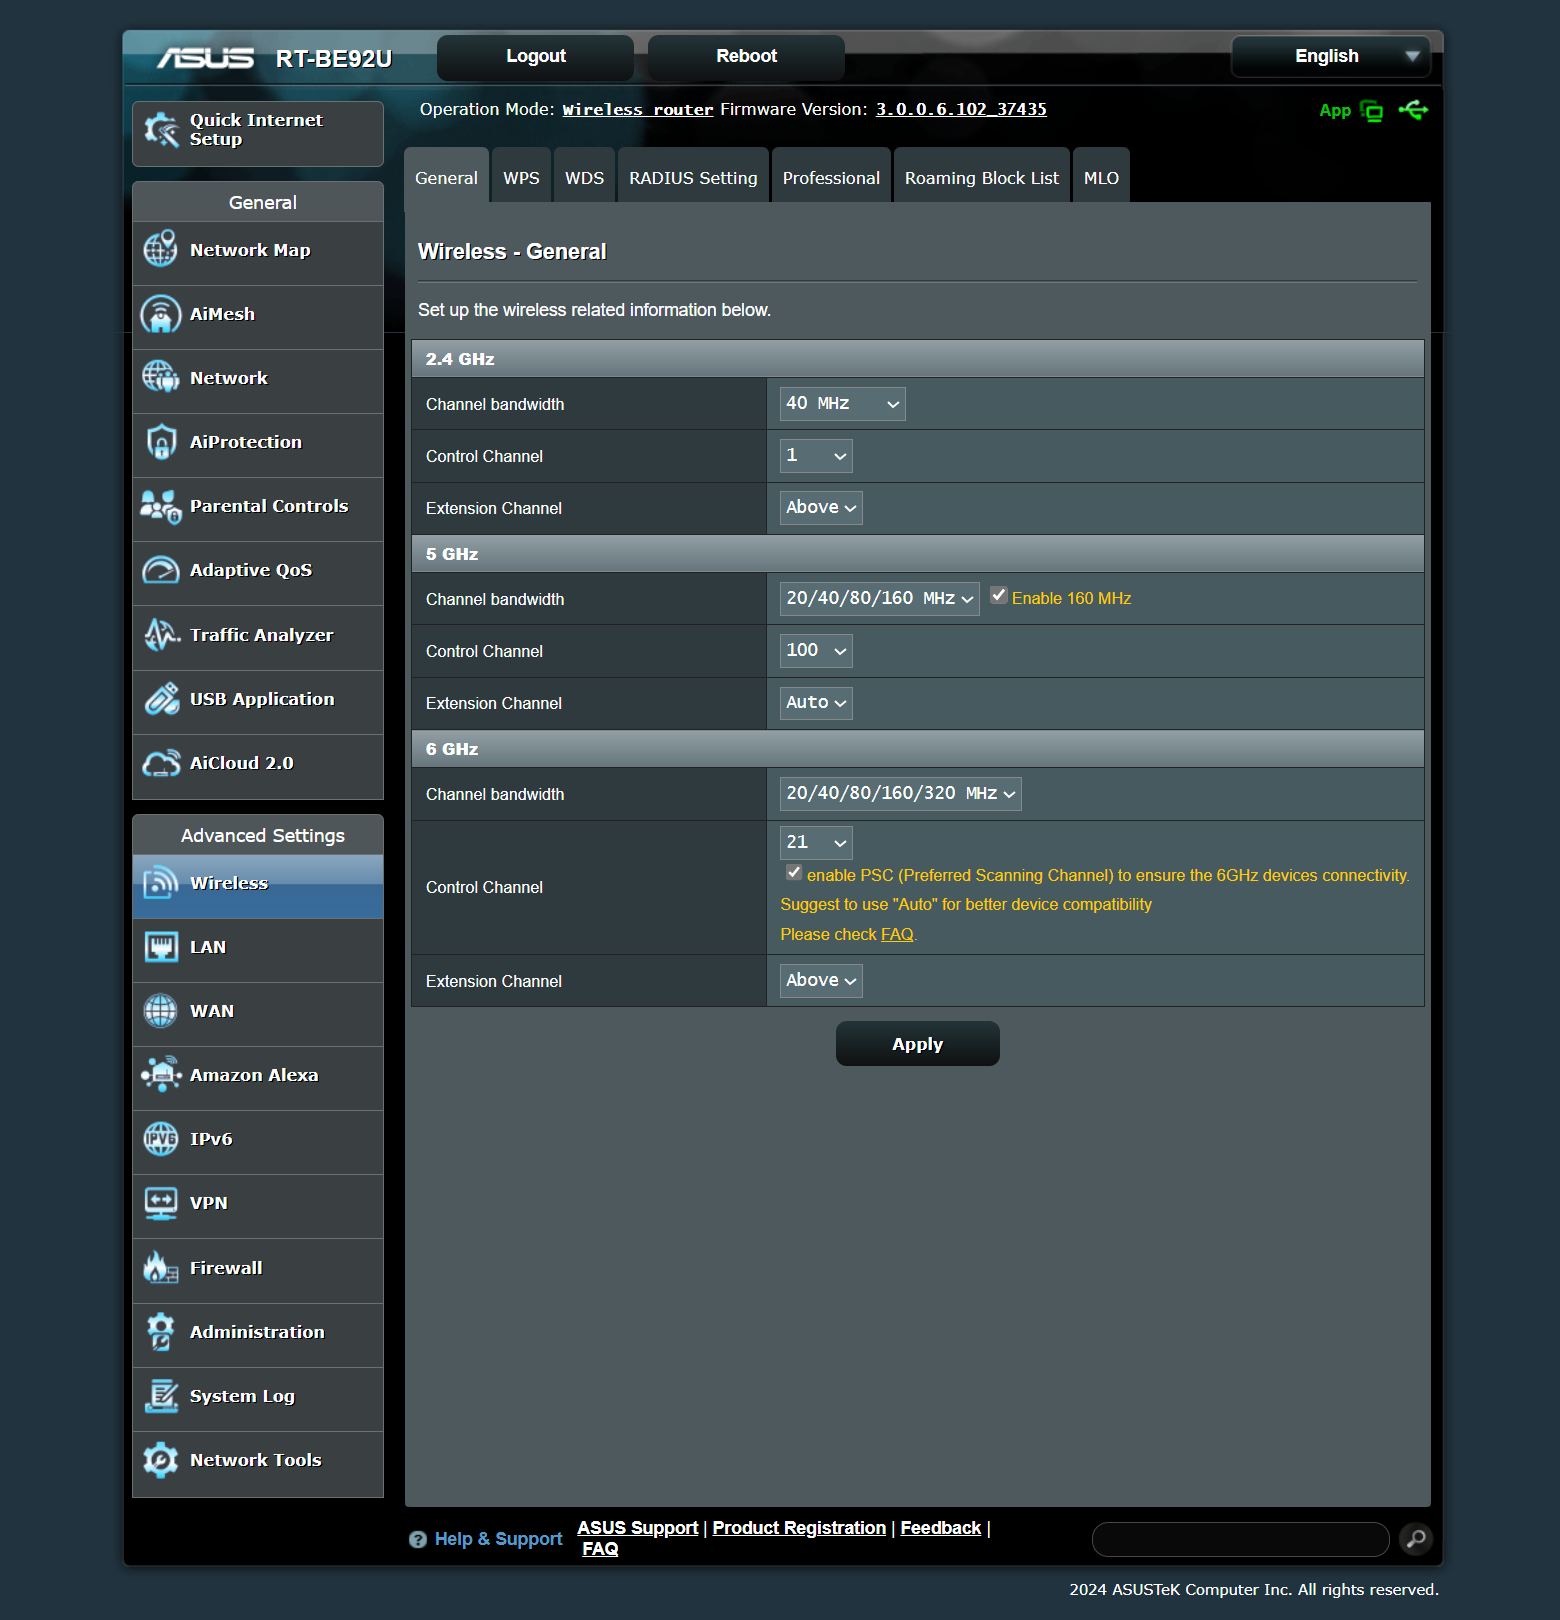The width and height of the screenshot is (1560, 1620).
Task: Open the WAN globe icon
Action: (x=161, y=1011)
